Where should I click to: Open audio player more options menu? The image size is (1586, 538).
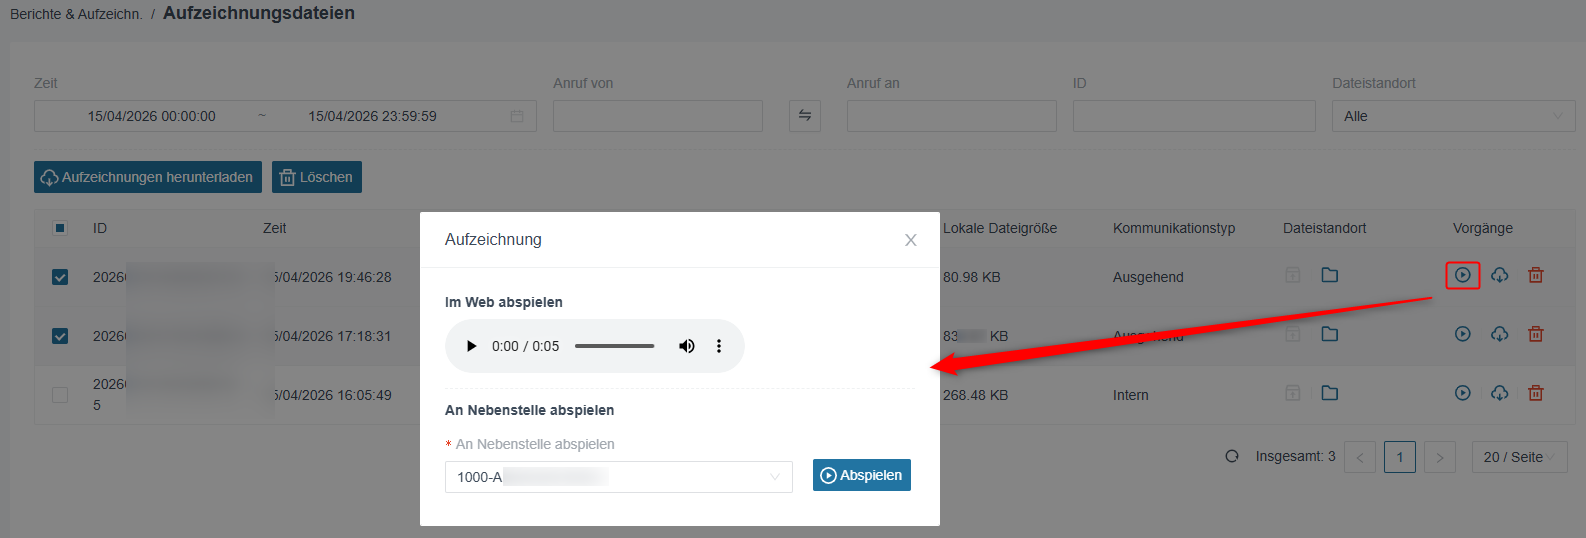tap(718, 346)
